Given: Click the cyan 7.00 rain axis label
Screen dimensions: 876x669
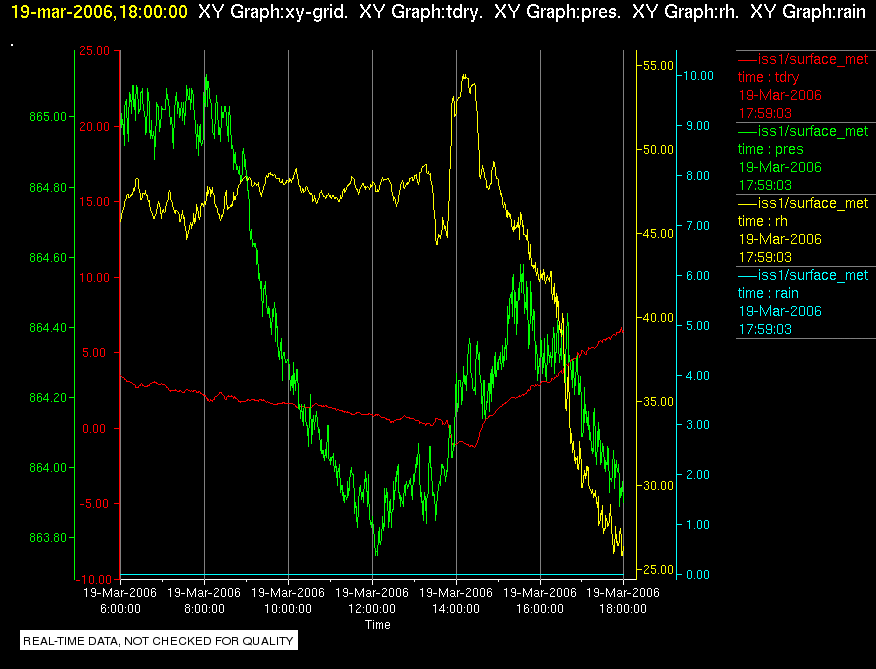Looking at the screenshot, I should pos(697,226).
